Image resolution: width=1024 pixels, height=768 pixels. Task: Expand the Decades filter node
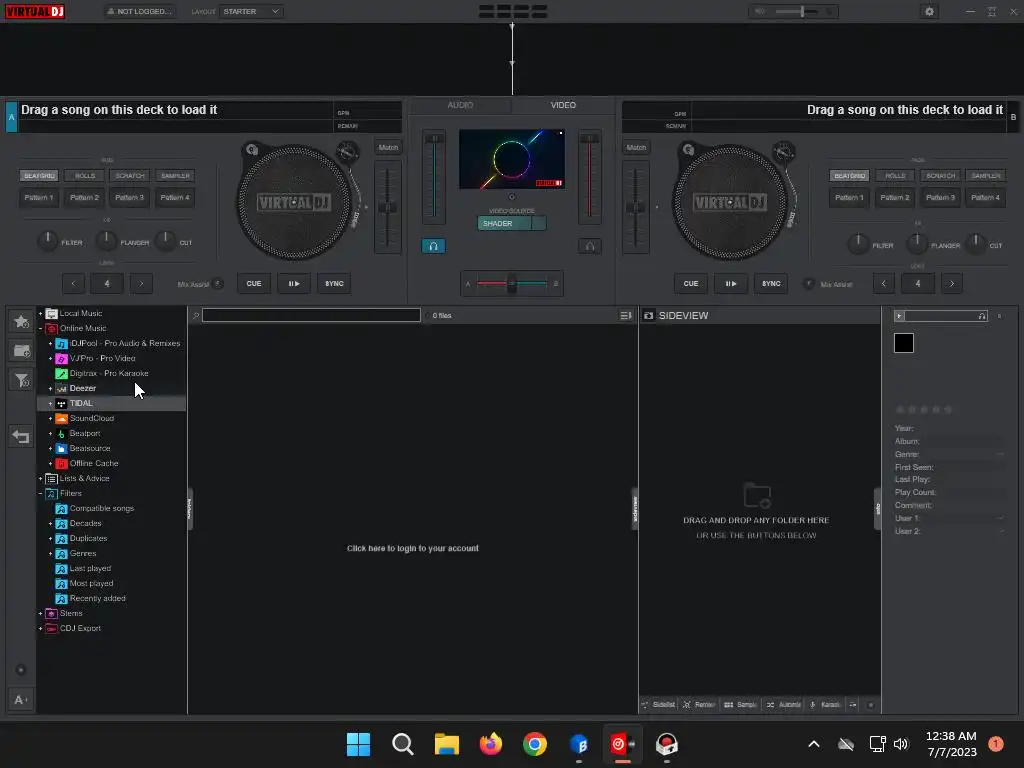click(50, 524)
